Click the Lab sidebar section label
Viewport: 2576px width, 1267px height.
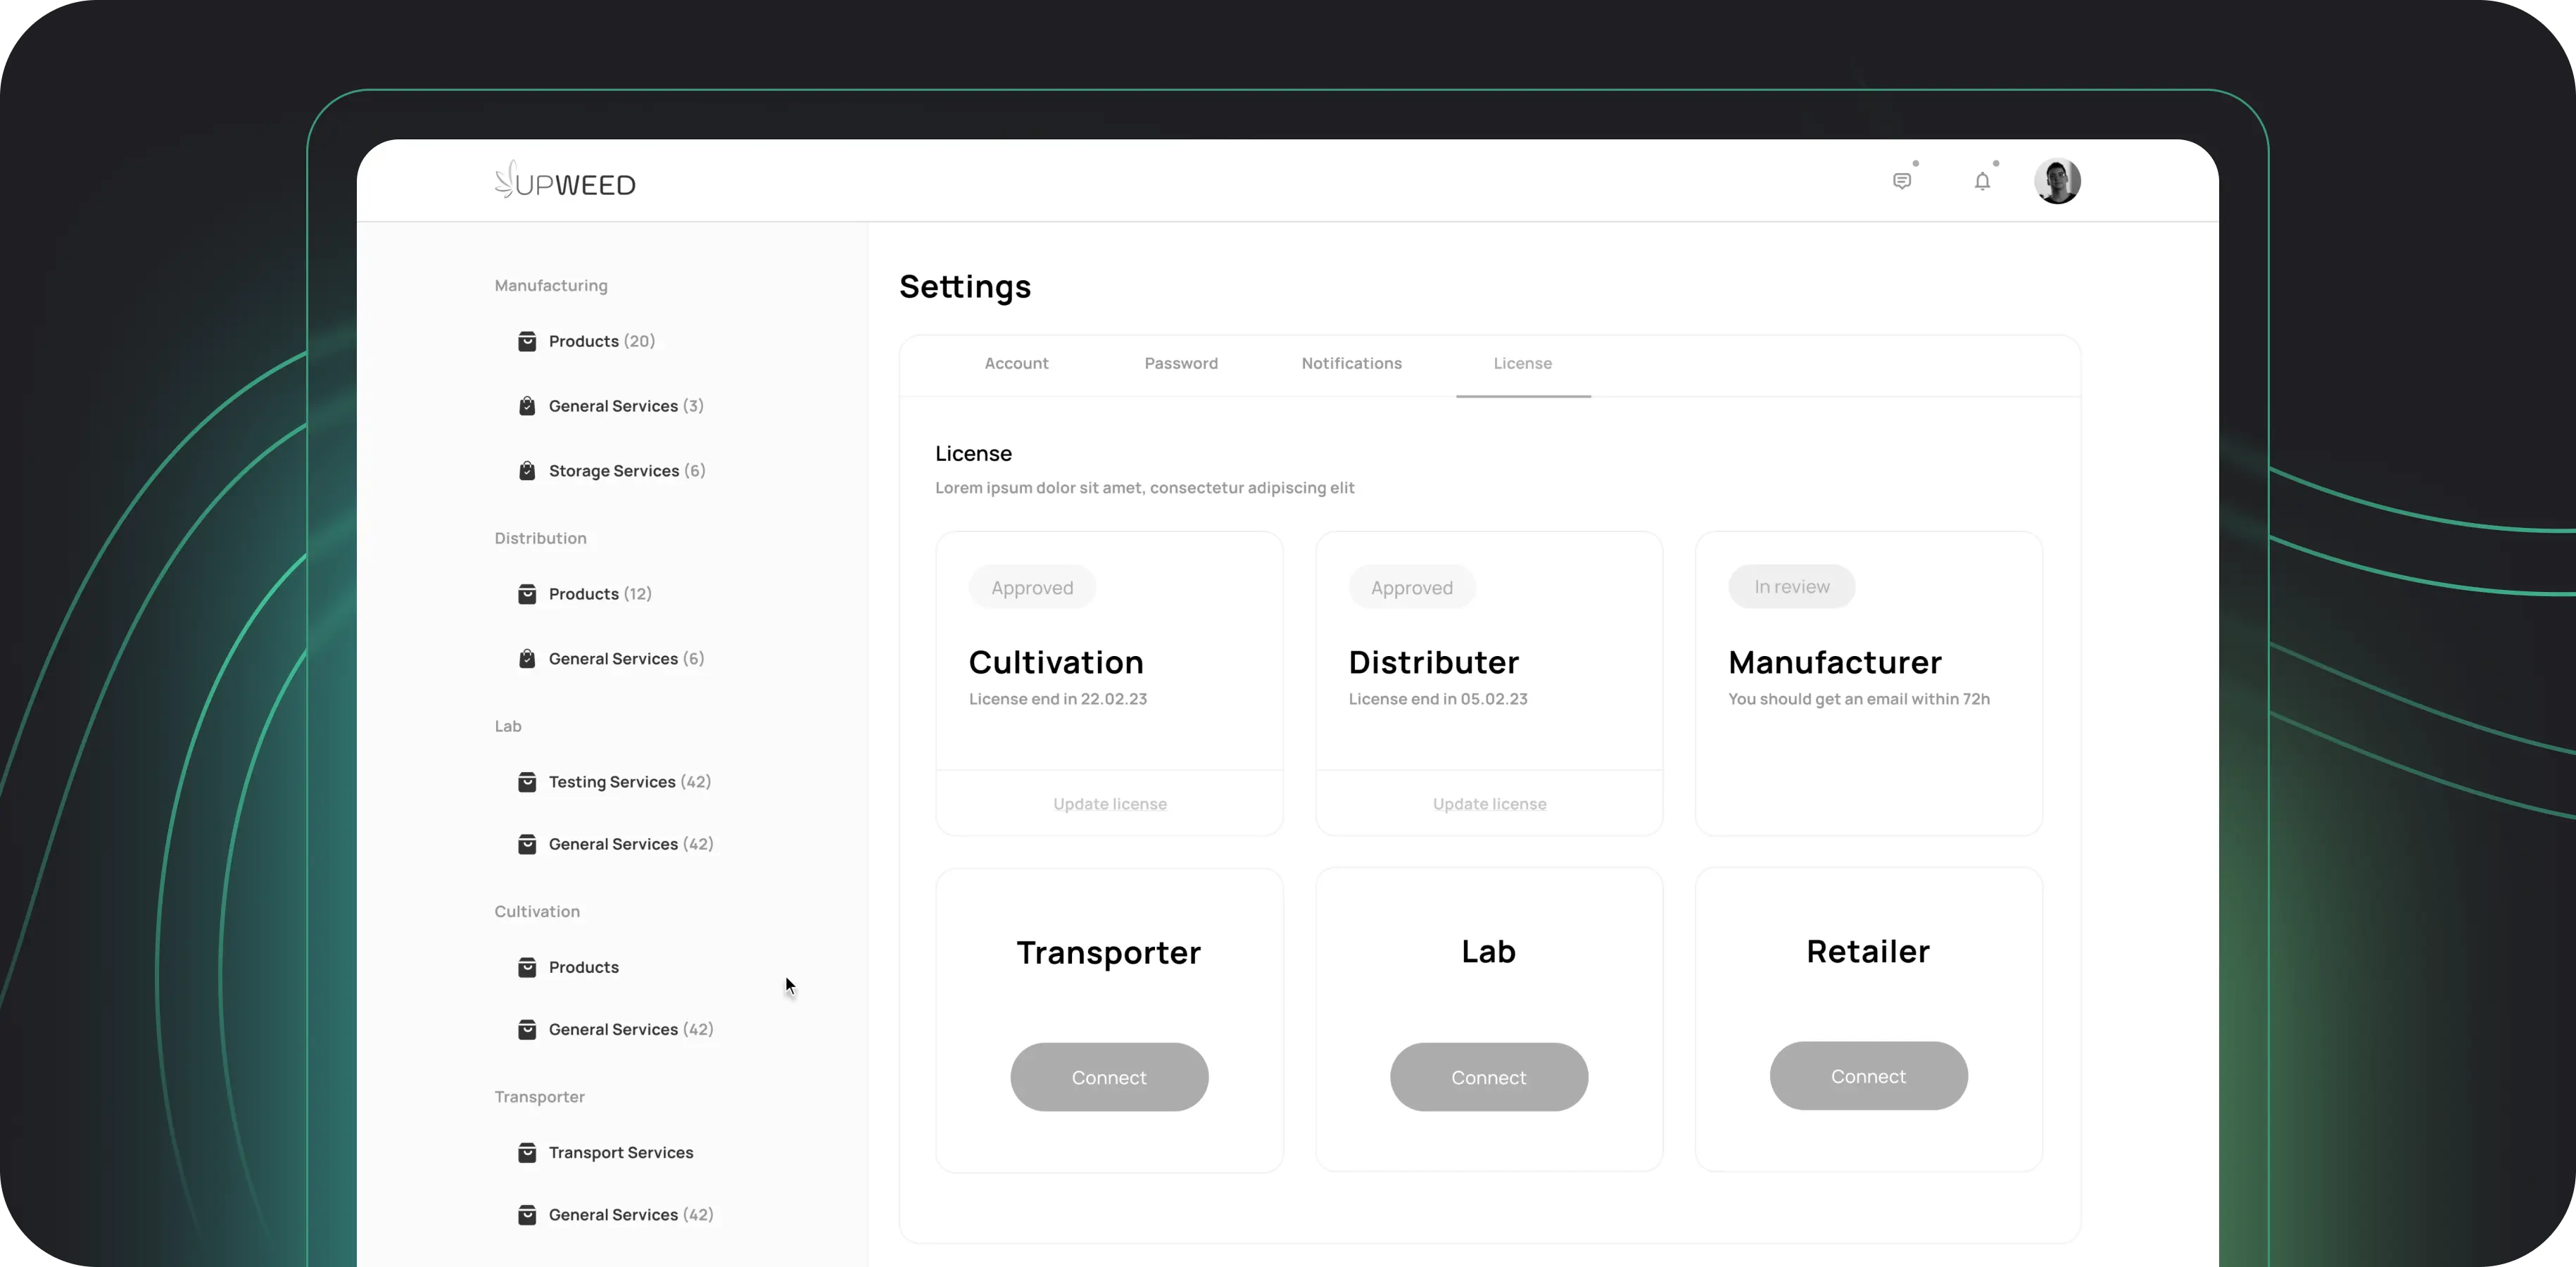tap(507, 727)
